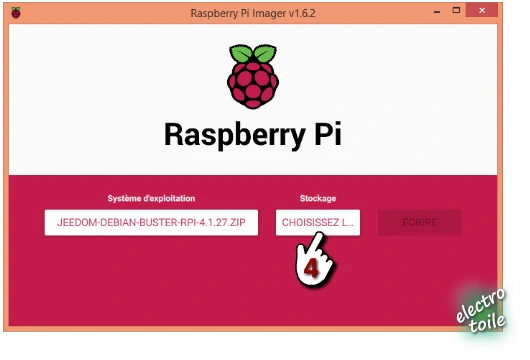This screenshot has height=360, width=530.
Task: Click the large Raspberry Pi logo
Action: [253, 76]
